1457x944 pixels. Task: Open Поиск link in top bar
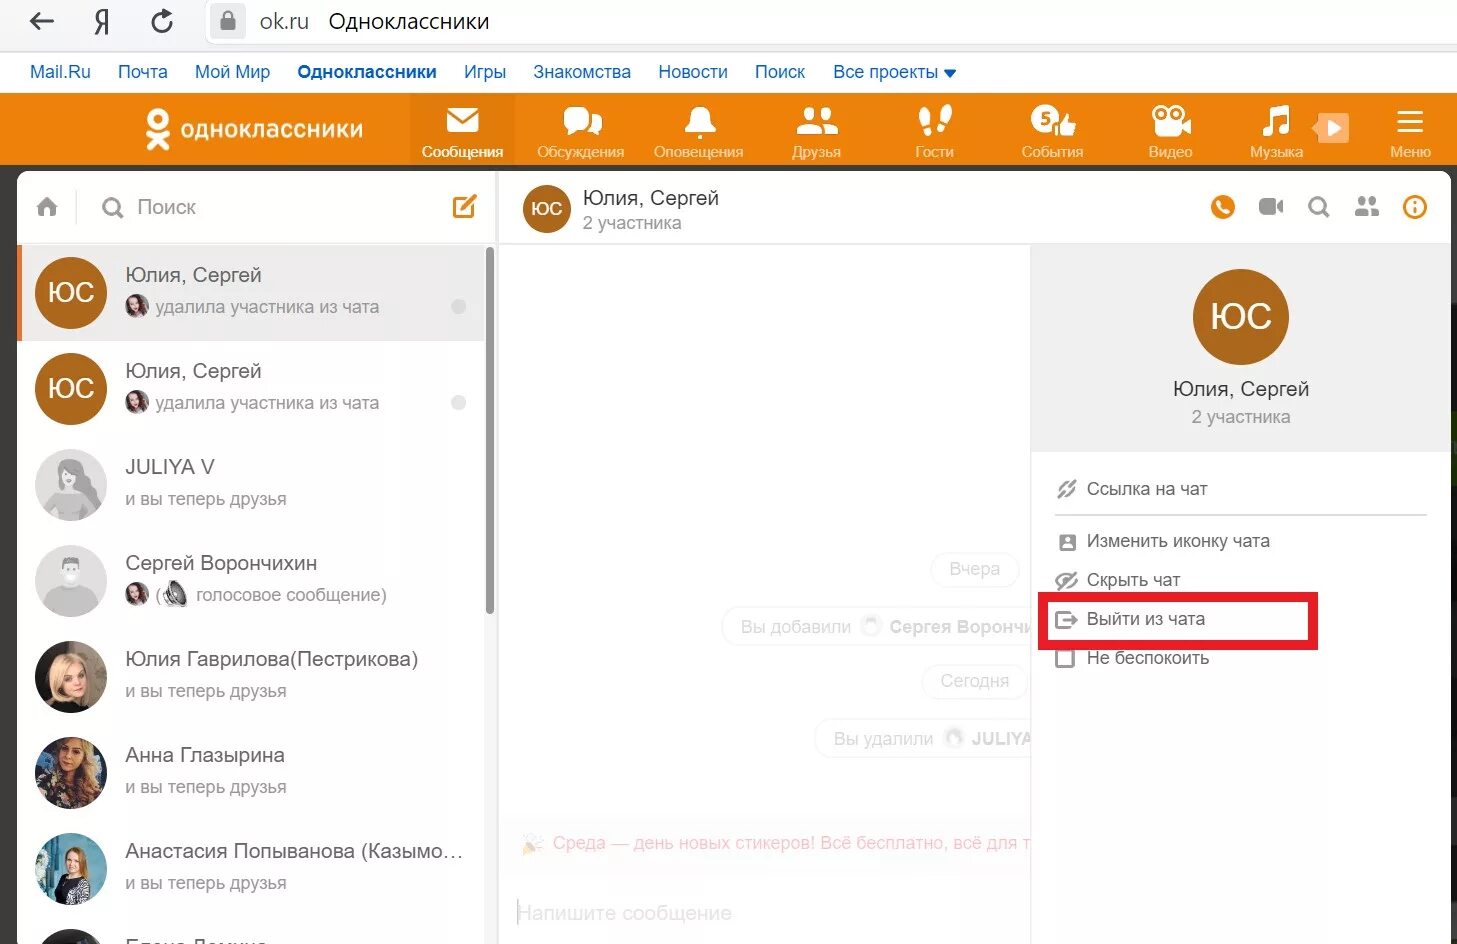click(x=780, y=72)
